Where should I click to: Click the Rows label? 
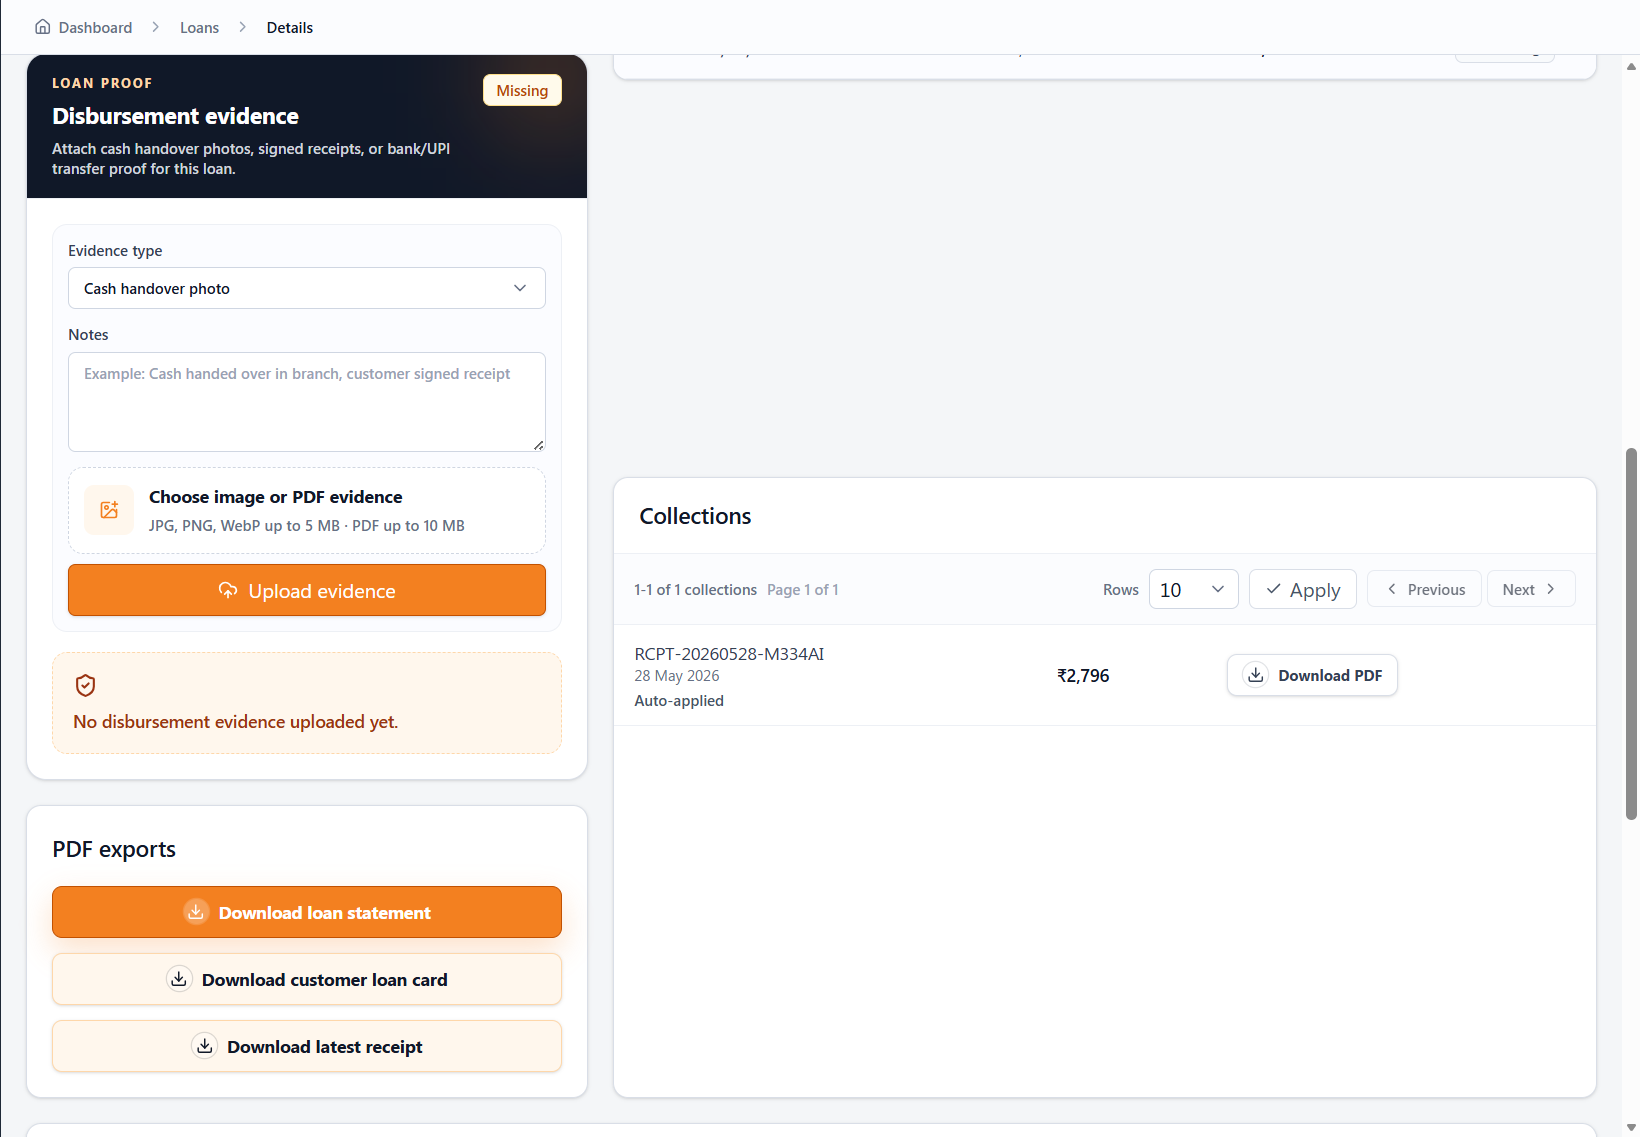pos(1121,589)
